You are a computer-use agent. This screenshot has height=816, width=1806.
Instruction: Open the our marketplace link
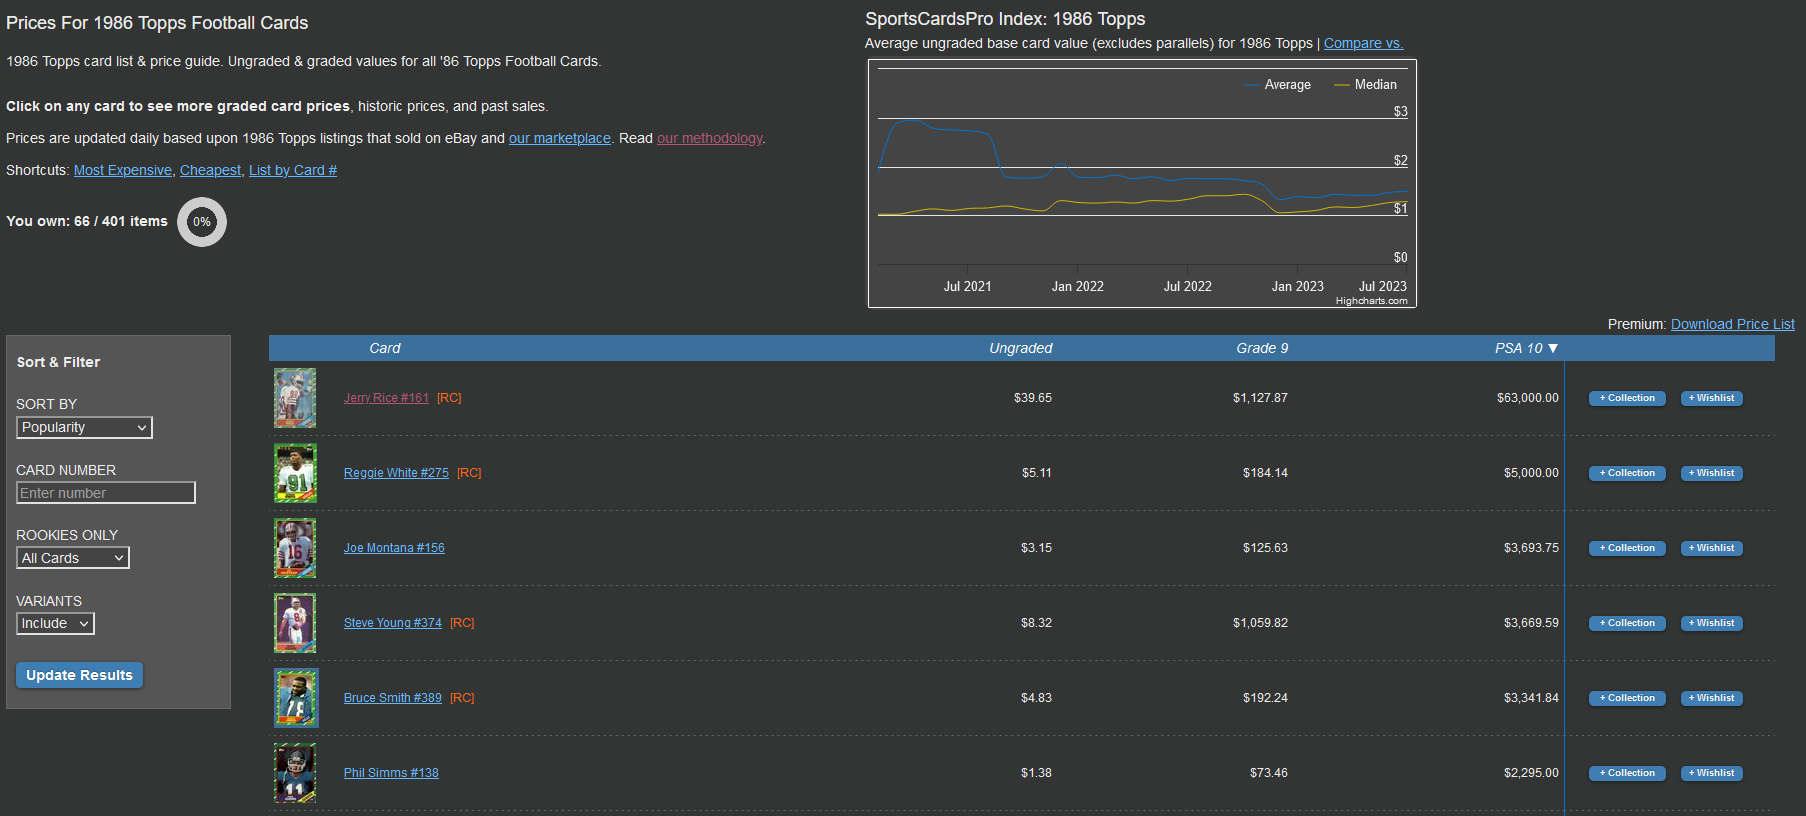point(560,138)
